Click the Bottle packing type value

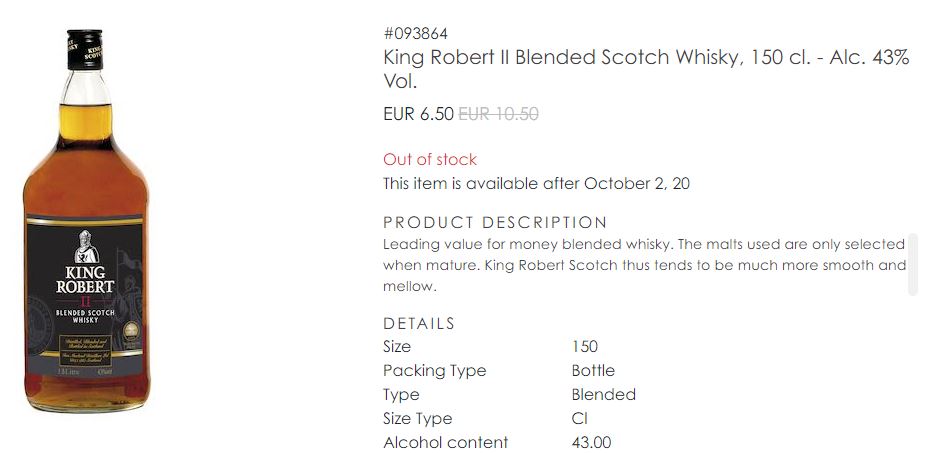(x=593, y=371)
